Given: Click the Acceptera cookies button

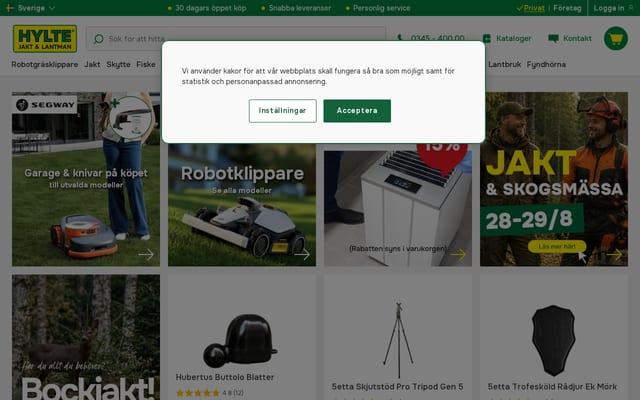Looking at the screenshot, I should pos(357,111).
